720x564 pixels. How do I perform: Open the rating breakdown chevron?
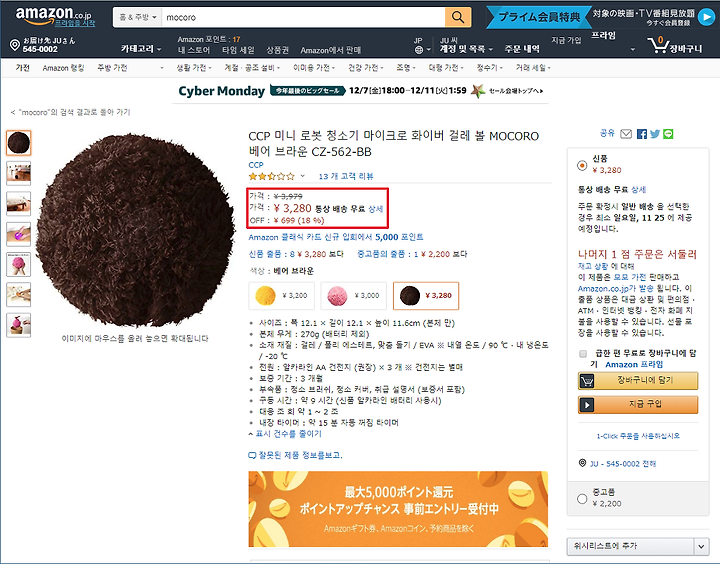point(303,176)
